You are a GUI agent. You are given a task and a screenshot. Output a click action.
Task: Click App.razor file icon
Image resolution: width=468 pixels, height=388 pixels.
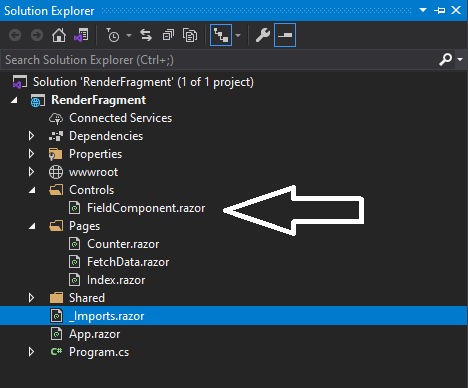(56, 334)
